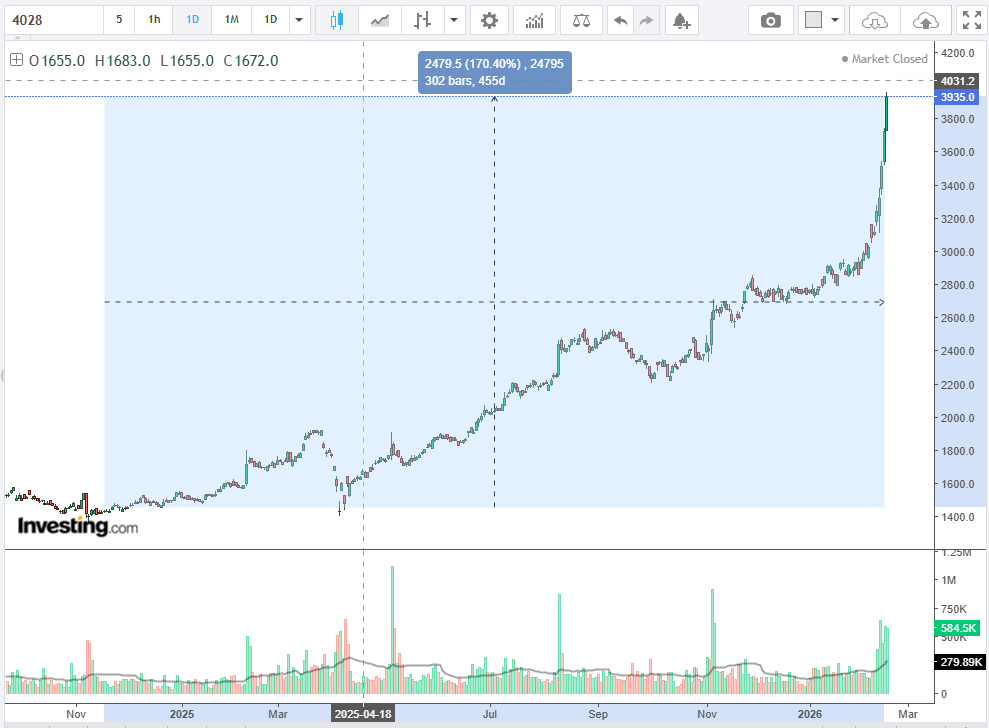The image size is (989, 728).
Task: Click the 3000.0 price axis label
Action: (x=957, y=252)
